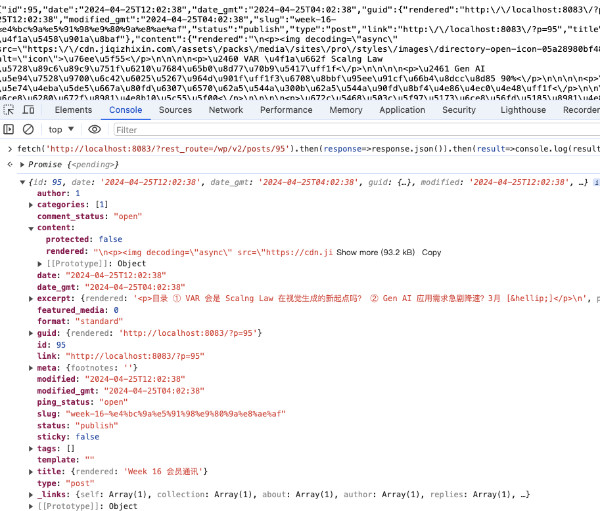This screenshot has width=600, height=511.
Task: Select the sticky: false row
Action: click(68, 437)
